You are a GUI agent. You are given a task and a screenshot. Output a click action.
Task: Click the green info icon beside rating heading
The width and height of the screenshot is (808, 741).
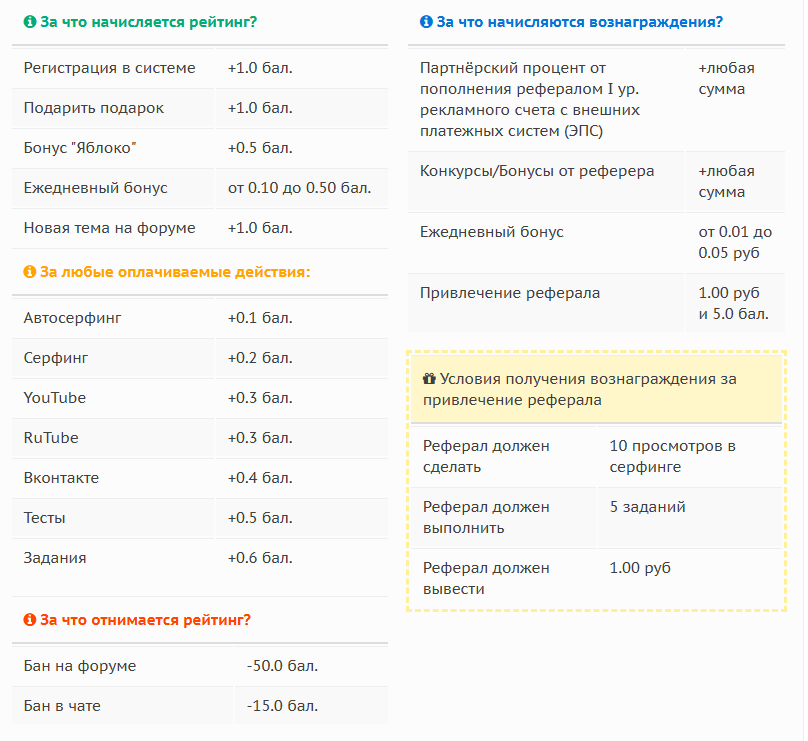[x=29, y=22]
